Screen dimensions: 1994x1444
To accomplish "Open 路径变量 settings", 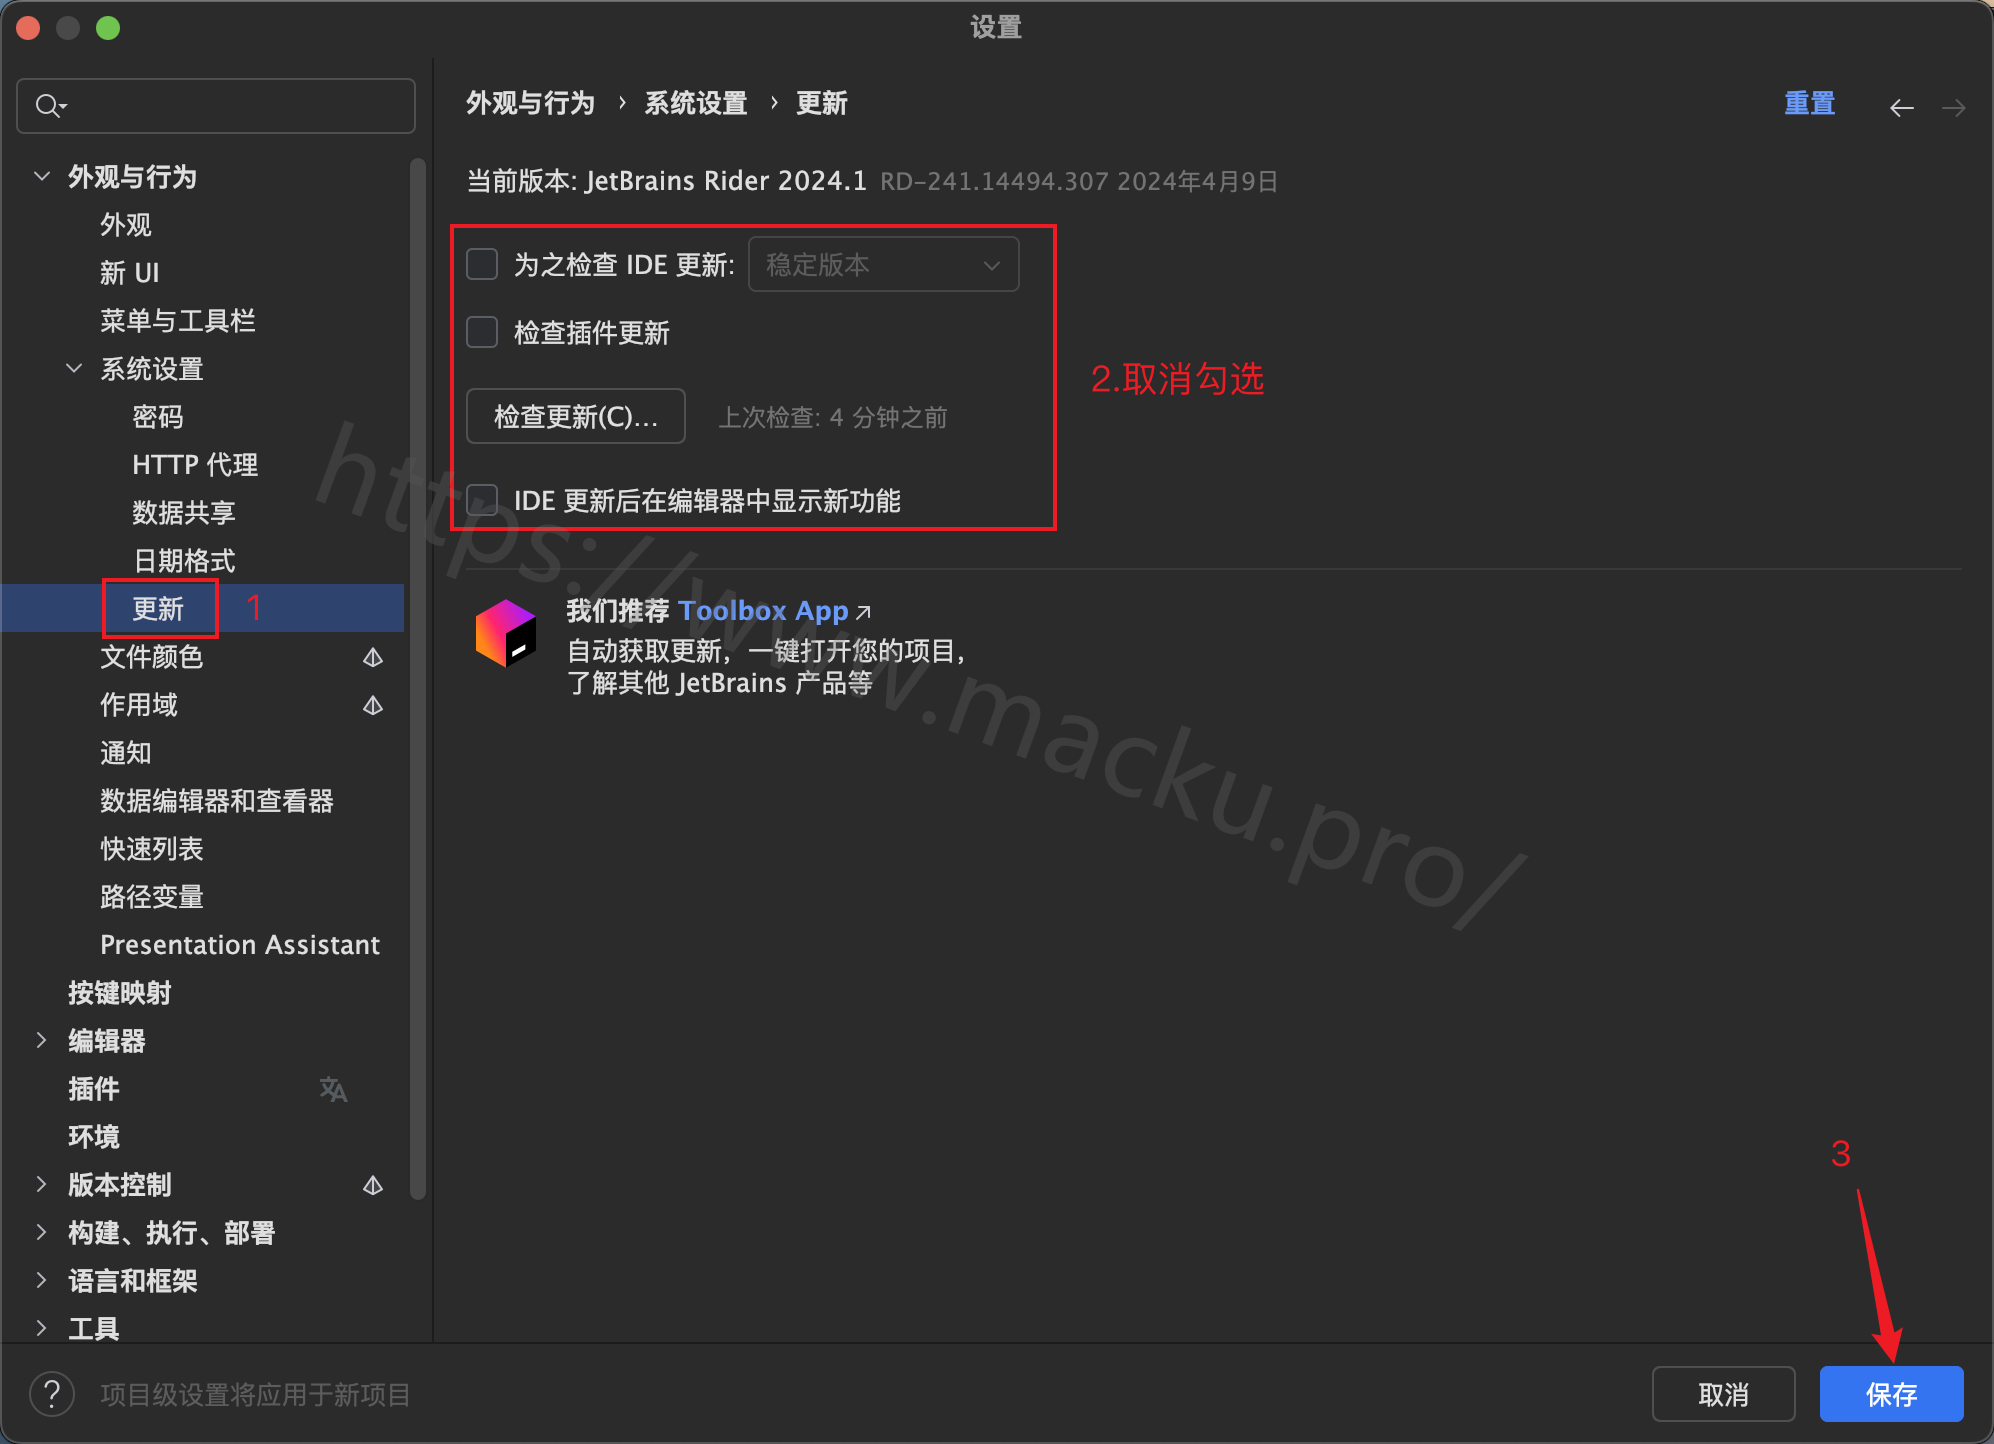I will (x=152, y=897).
